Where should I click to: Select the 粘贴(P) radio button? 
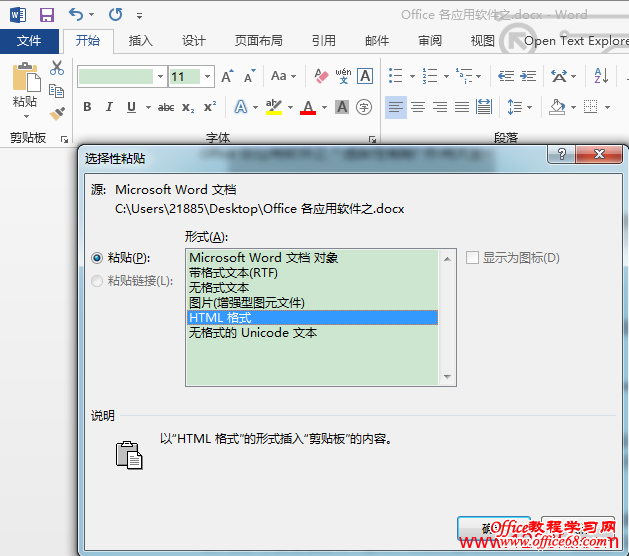tap(97, 258)
